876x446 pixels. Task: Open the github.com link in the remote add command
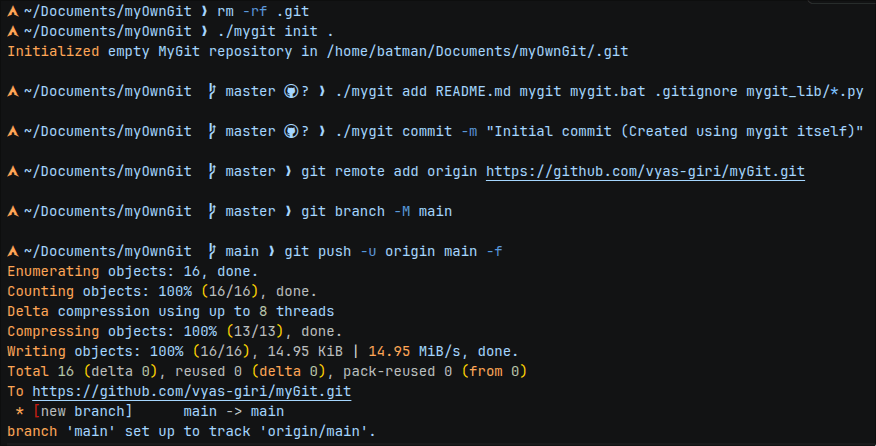tap(645, 171)
